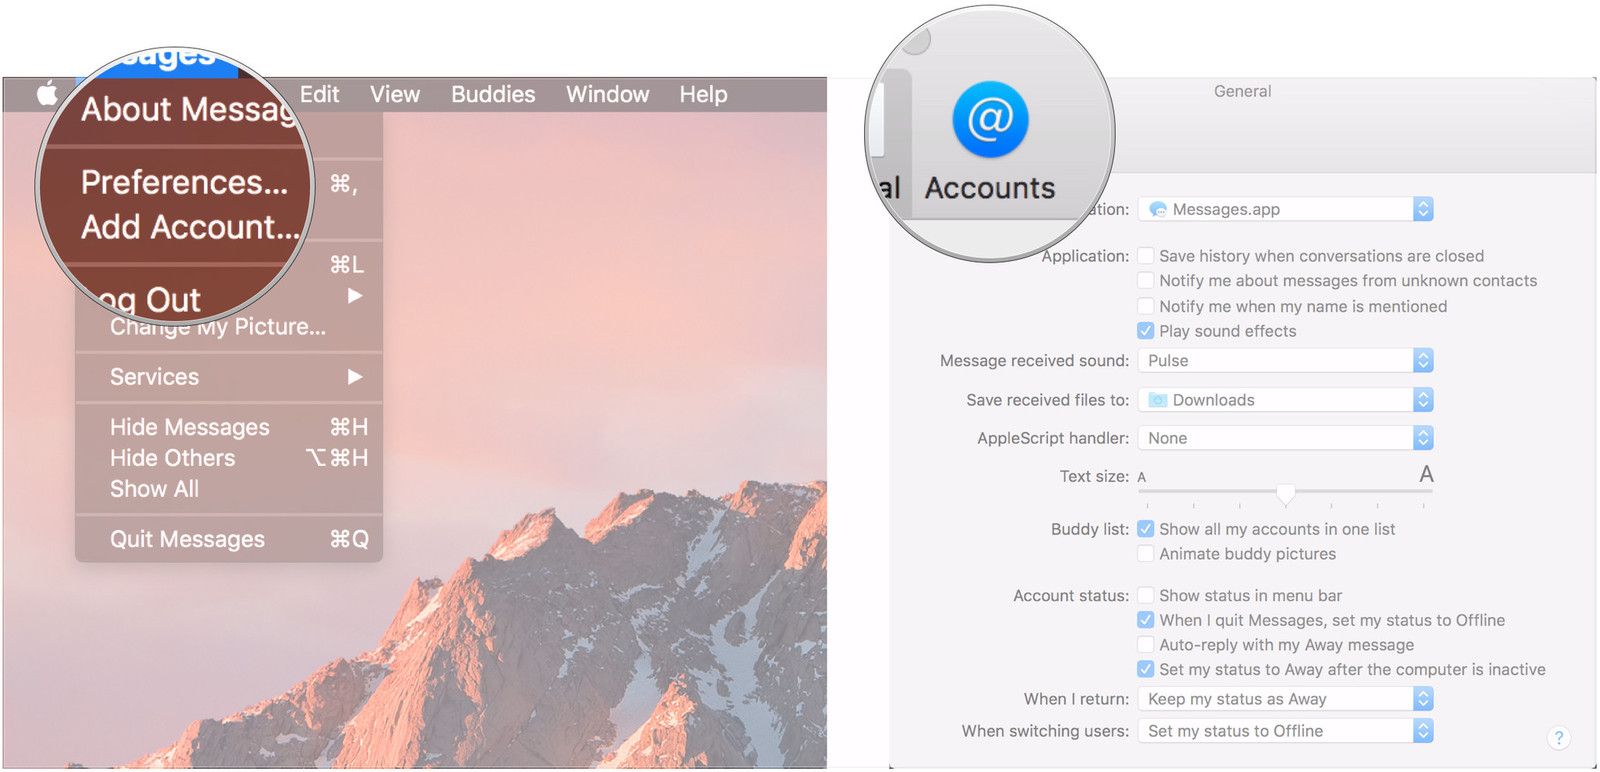Change the When I return dropdown
Image resolution: width=1600 pixels, height=772 pixels.
pos(1285,699)
